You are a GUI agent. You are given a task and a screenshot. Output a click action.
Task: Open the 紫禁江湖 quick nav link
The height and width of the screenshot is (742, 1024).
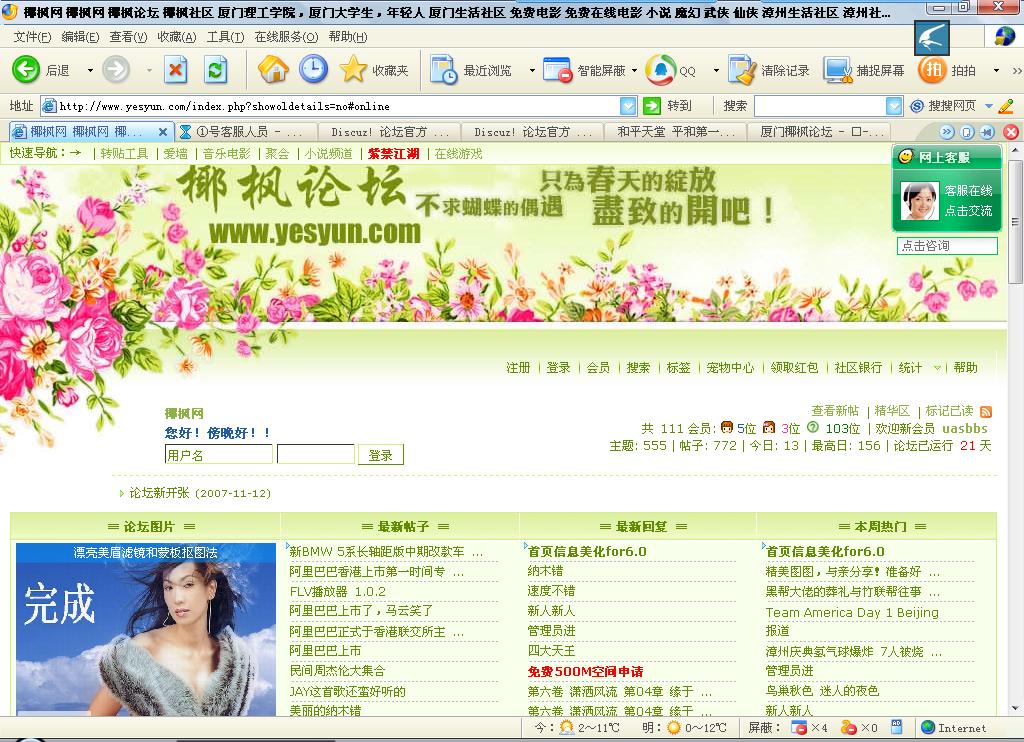pyautogui.click(x=393, y=153)
